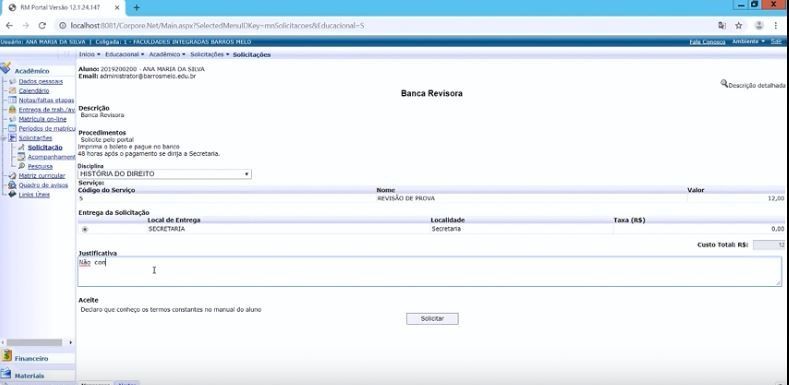
Task: Expand the Educacional menu in the breadcrumb
Action: [124, 54]
